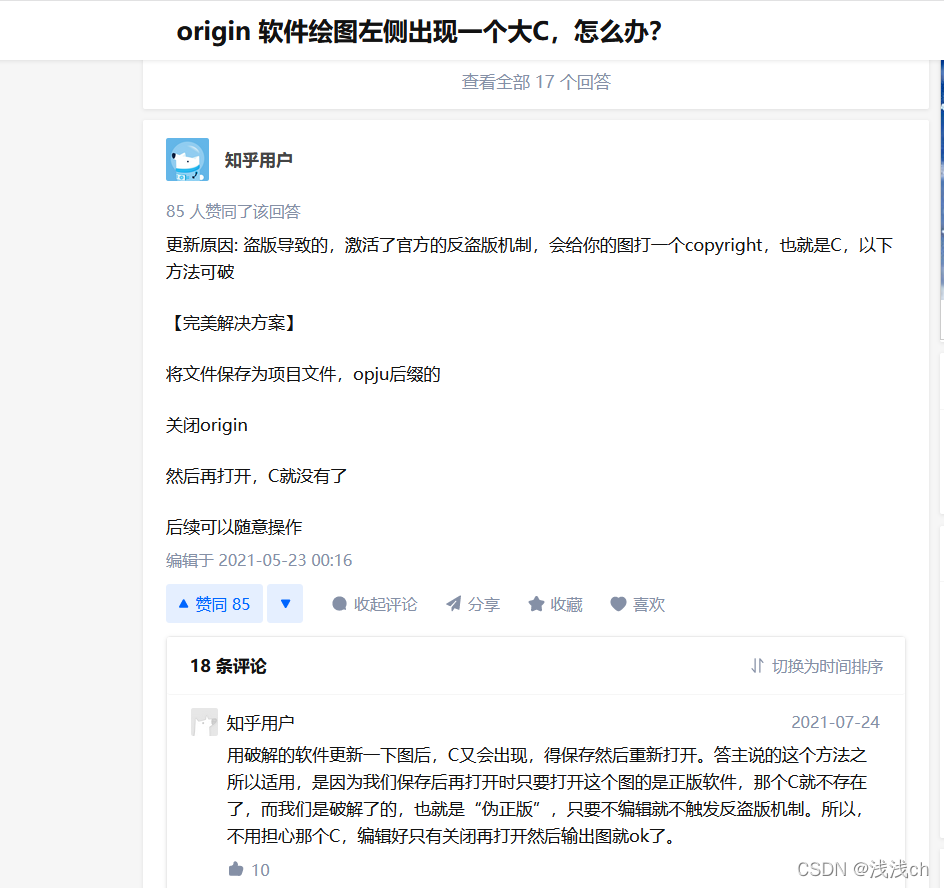This screenshot has height=888, width=944.
Task: Click the comment date 2021-07-24
Action: point(835,722)
